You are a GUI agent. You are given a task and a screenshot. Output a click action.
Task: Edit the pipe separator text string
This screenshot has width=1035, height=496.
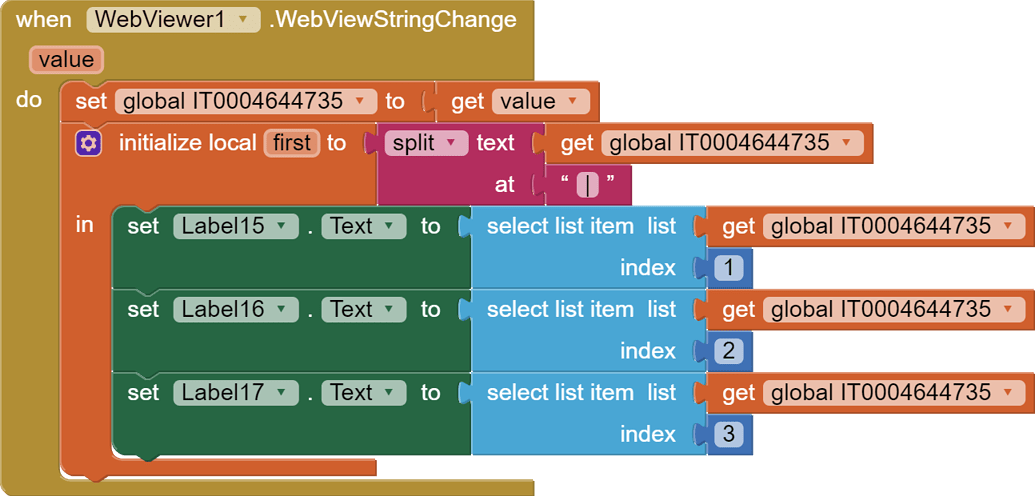coord(587,185)
